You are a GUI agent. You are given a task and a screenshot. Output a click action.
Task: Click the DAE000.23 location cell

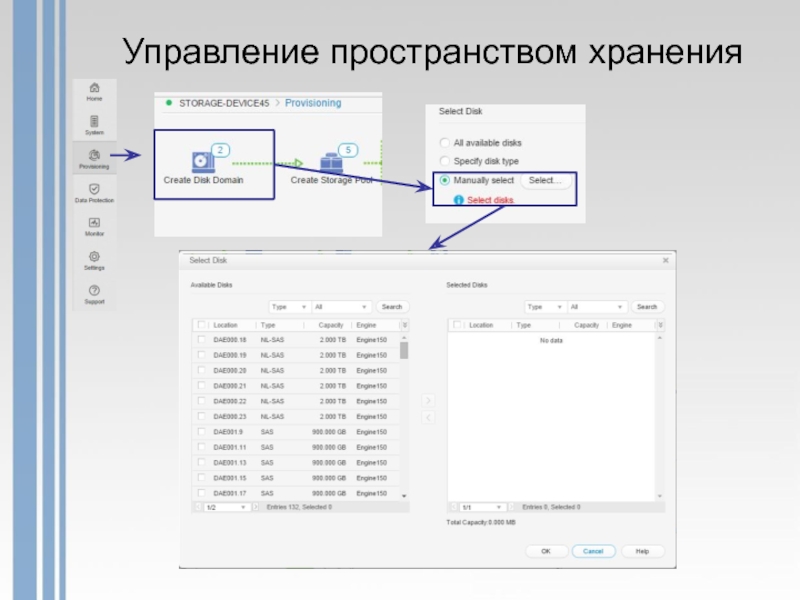[230, 416]
